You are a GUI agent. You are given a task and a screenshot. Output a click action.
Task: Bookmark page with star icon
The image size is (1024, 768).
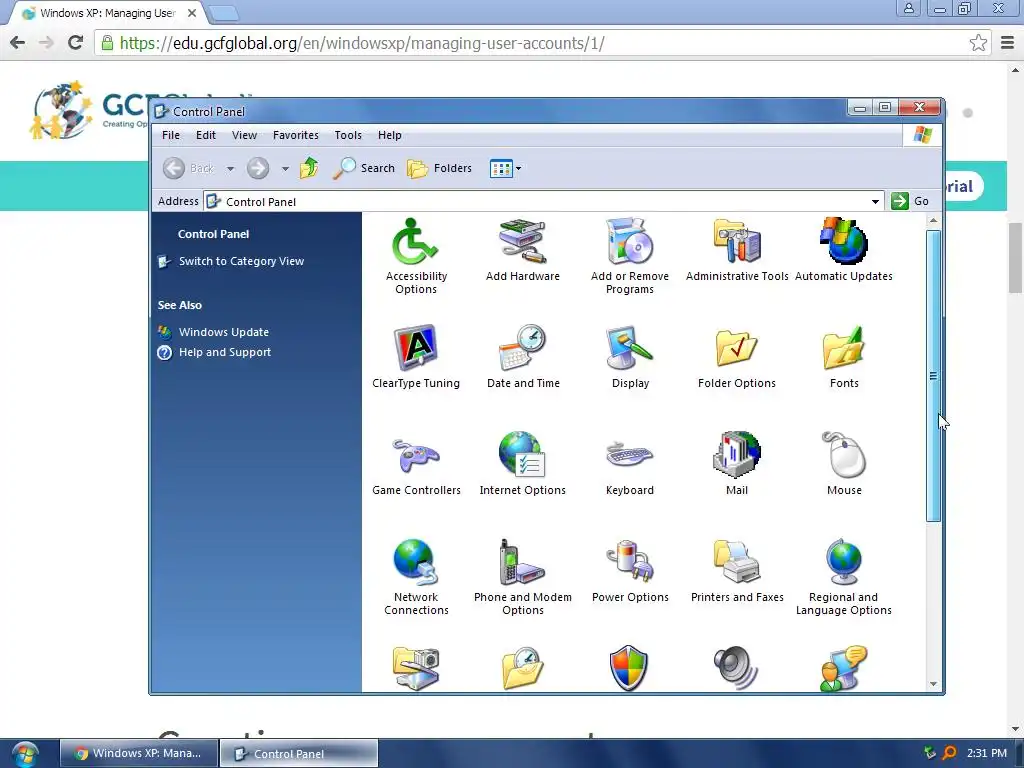click(x=978, y=43)
